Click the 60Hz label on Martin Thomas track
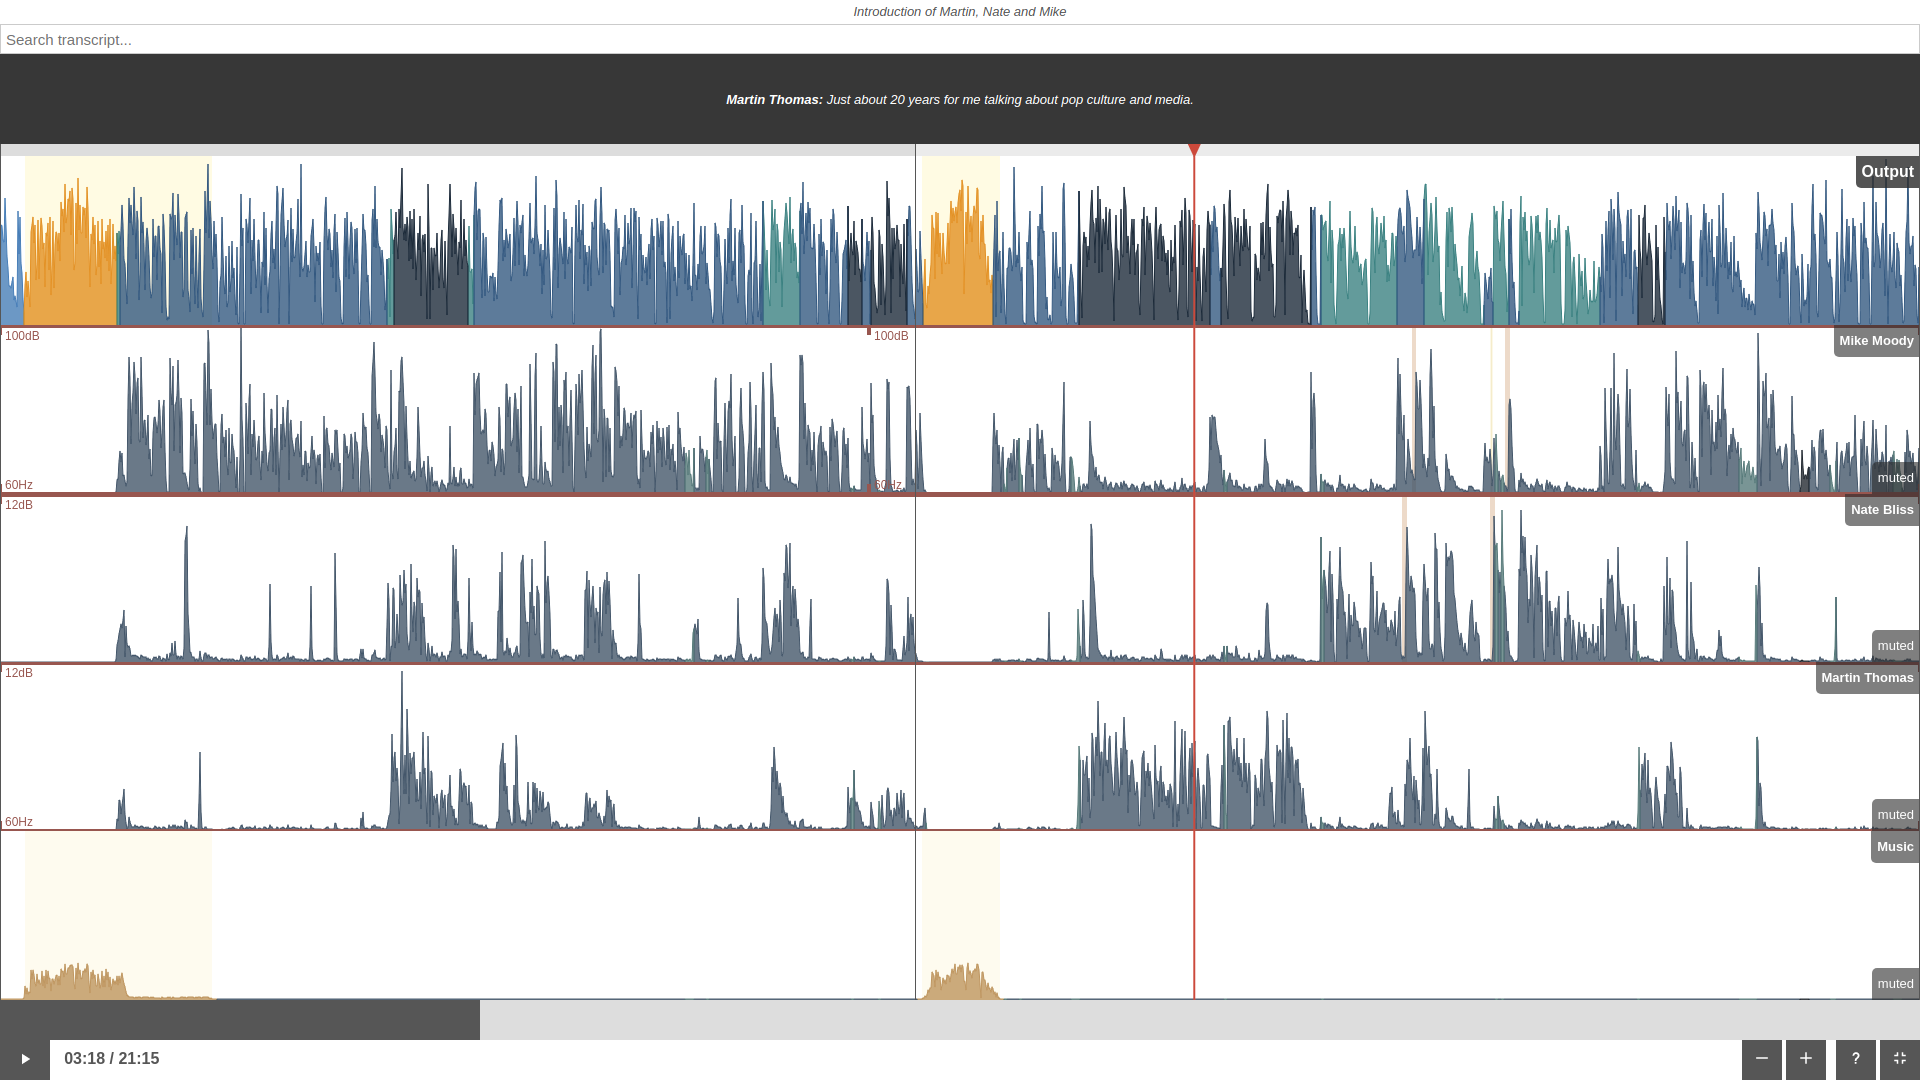1920x1080 pixels. point(19,822)
